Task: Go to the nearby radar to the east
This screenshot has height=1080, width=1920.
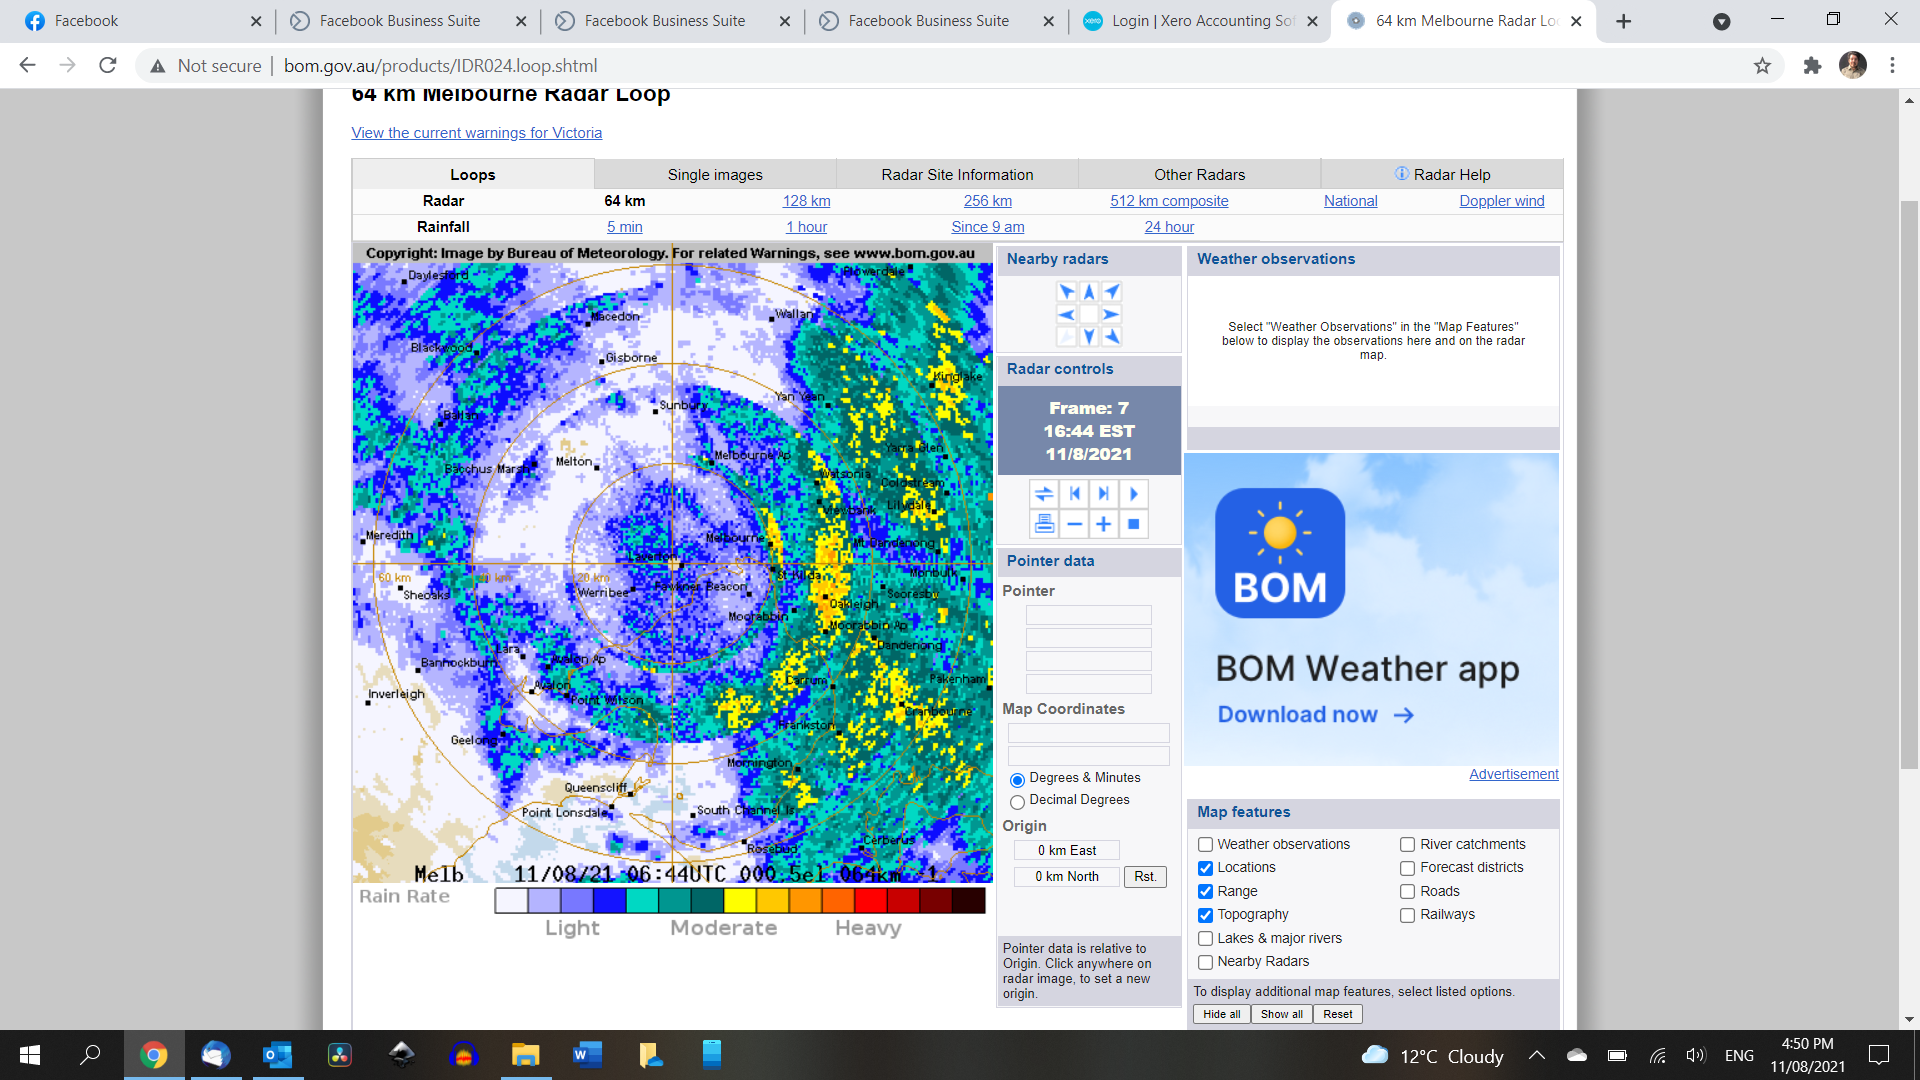Action: tap(1111, 314)
